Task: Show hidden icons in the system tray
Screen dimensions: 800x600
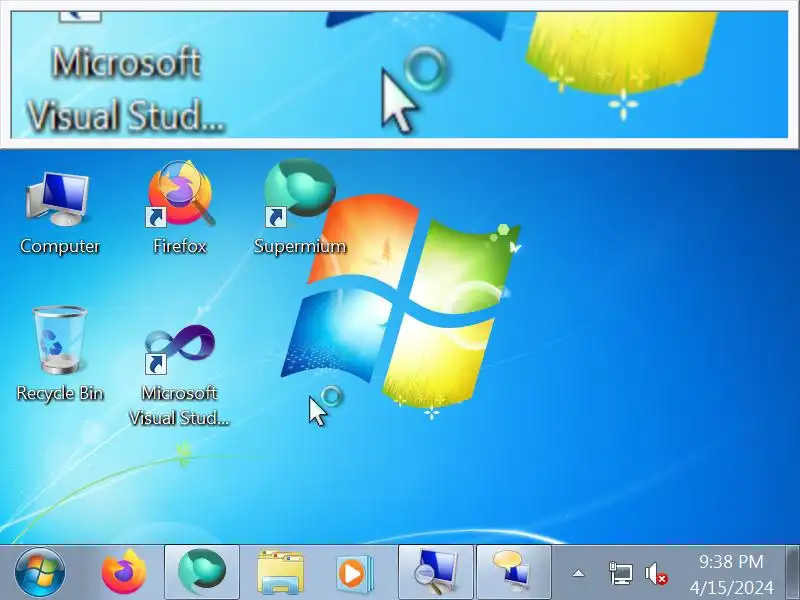Action: click(578, 573)
